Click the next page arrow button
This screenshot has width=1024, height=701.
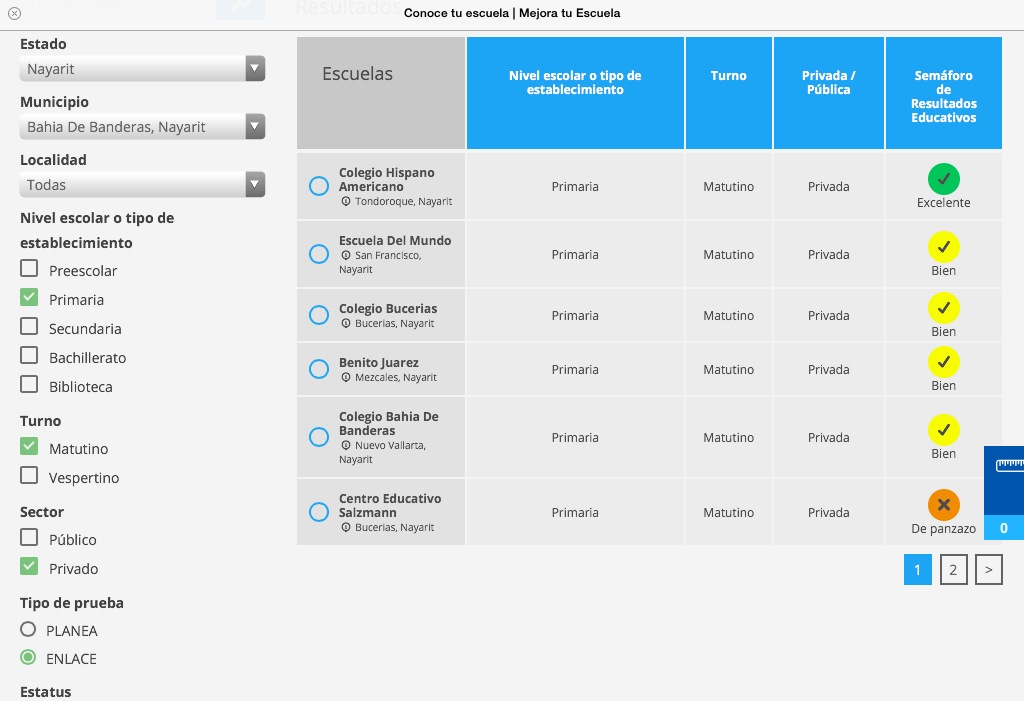point(988,570)
